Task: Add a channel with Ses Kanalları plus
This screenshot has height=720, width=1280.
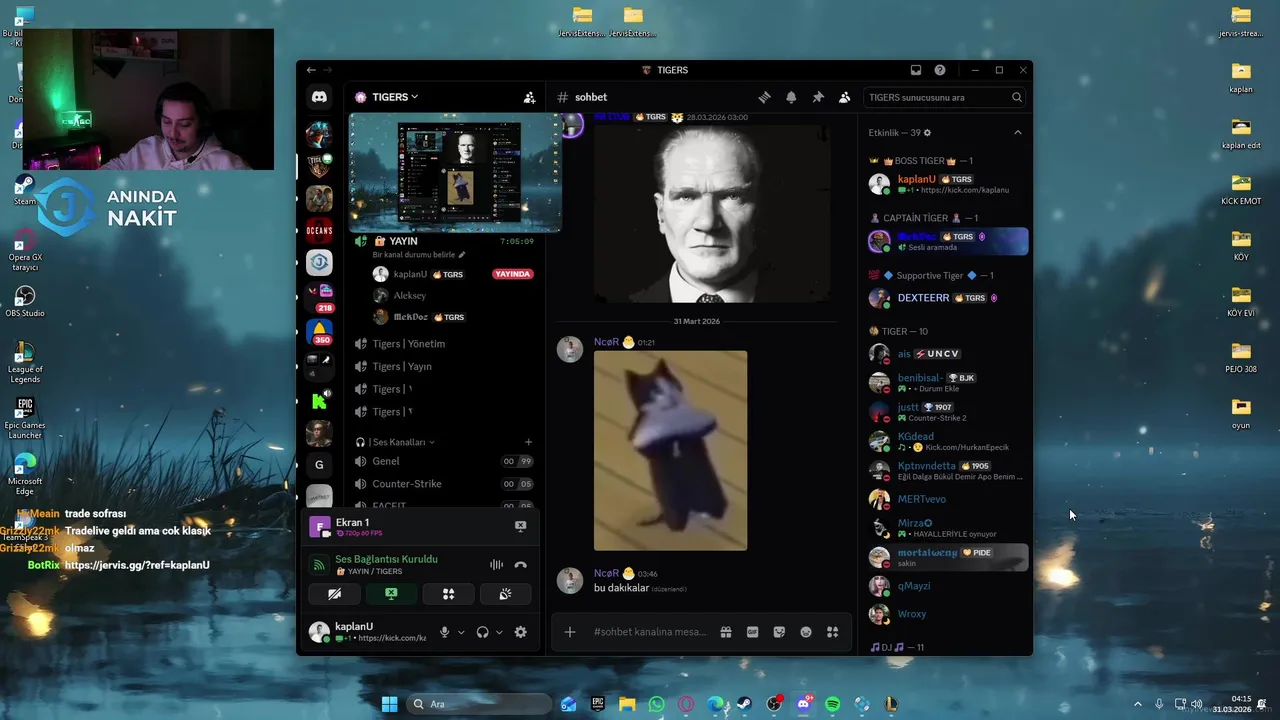Action: coord(528,442)
